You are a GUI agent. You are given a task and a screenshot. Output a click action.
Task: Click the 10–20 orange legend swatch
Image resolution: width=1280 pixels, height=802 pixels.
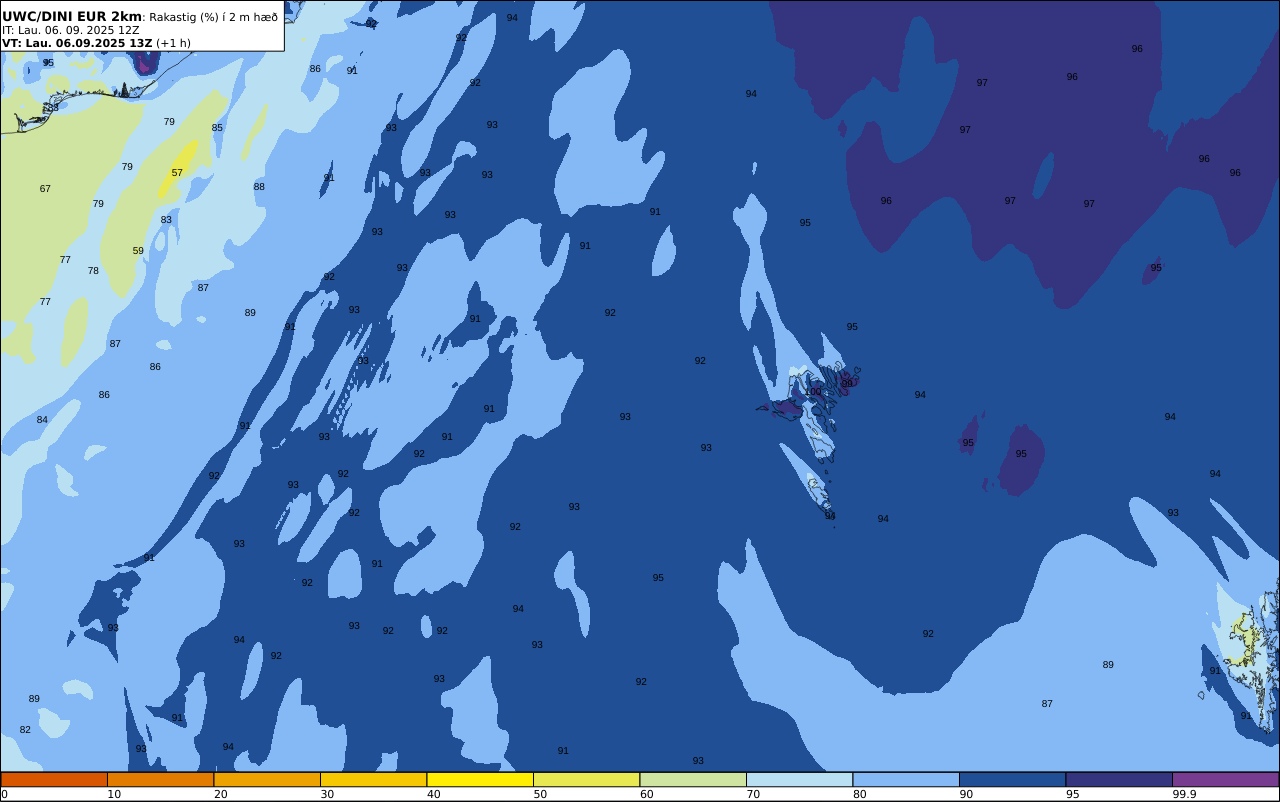pos(160,779)
